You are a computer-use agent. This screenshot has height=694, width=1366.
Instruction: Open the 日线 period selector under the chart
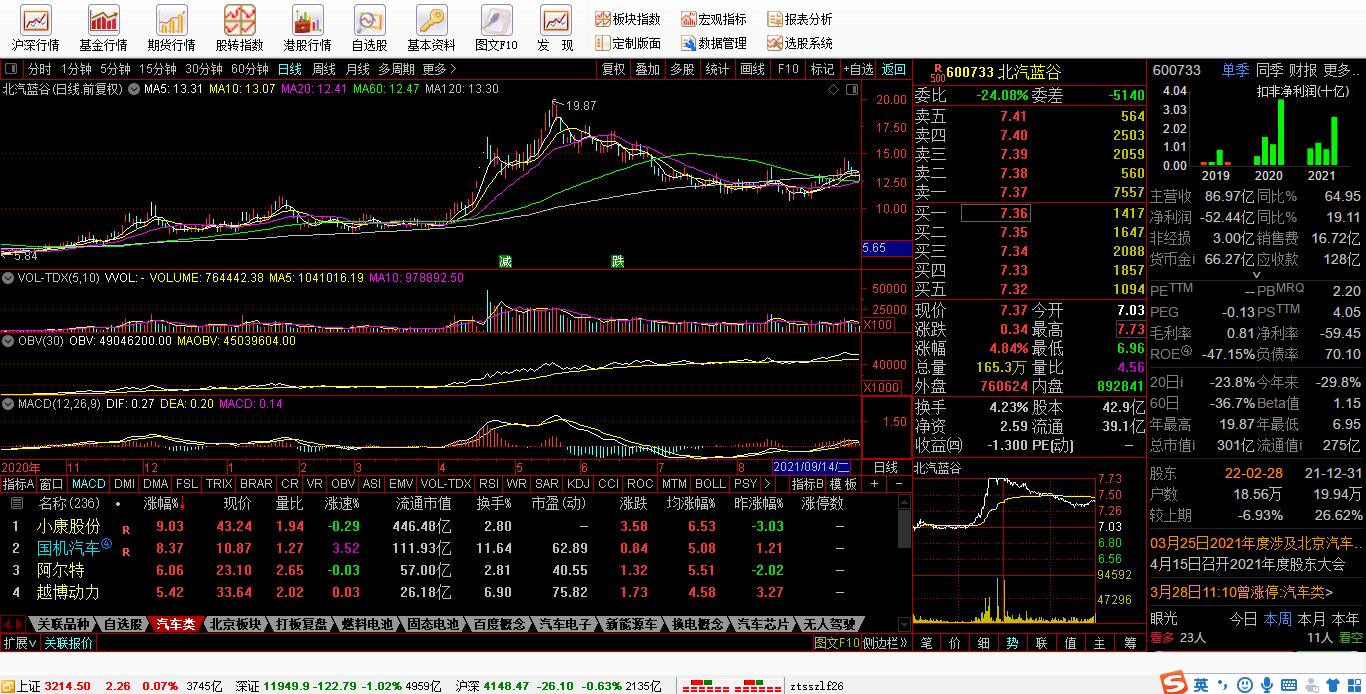click(886, 467)
